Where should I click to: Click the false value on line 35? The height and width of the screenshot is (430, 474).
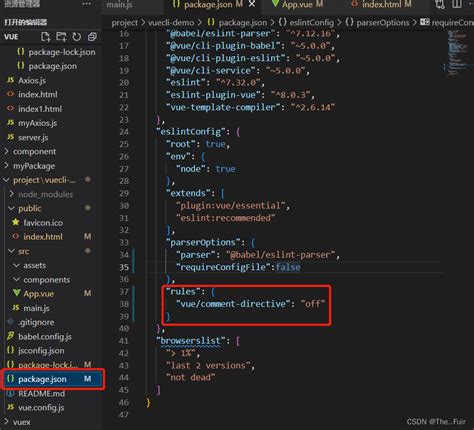288,267
